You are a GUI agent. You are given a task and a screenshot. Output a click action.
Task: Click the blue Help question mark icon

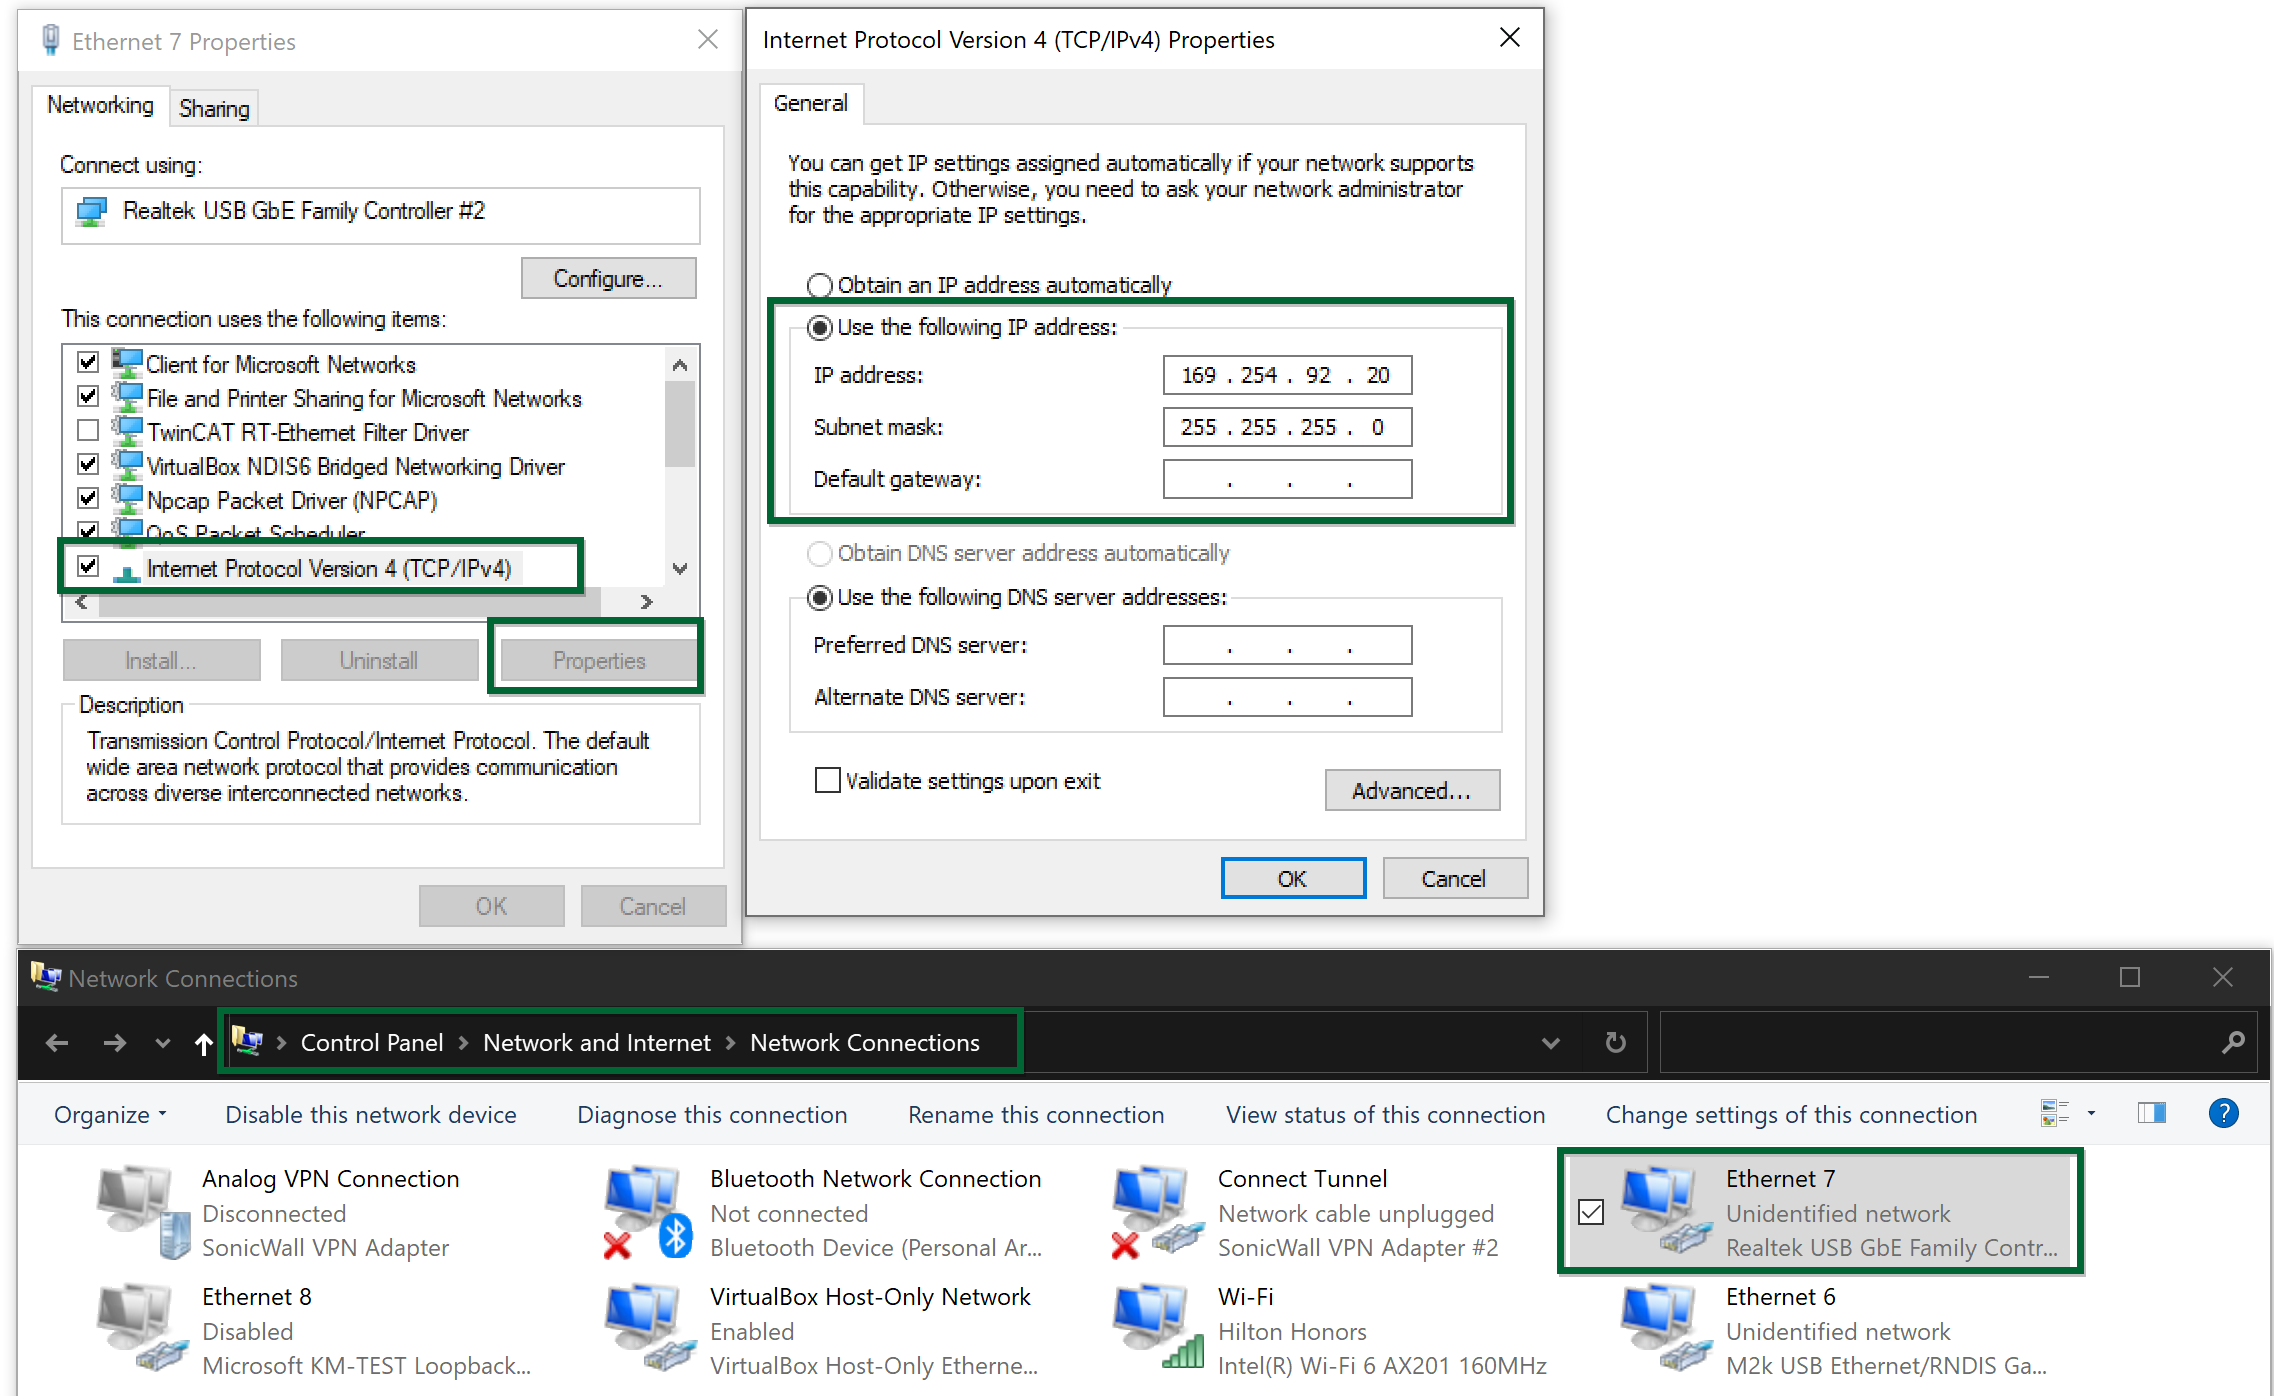click(2223, 1114)
